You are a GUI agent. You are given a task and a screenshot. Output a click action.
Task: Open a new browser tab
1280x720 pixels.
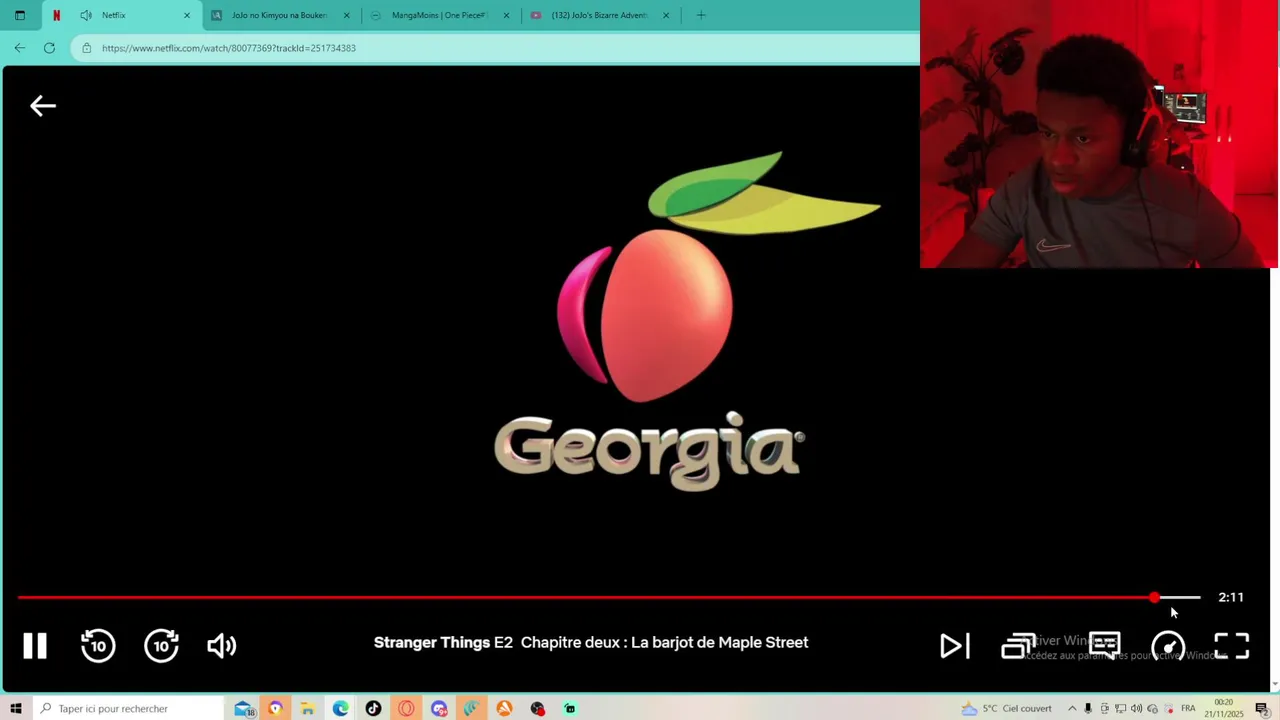point(701,15)
